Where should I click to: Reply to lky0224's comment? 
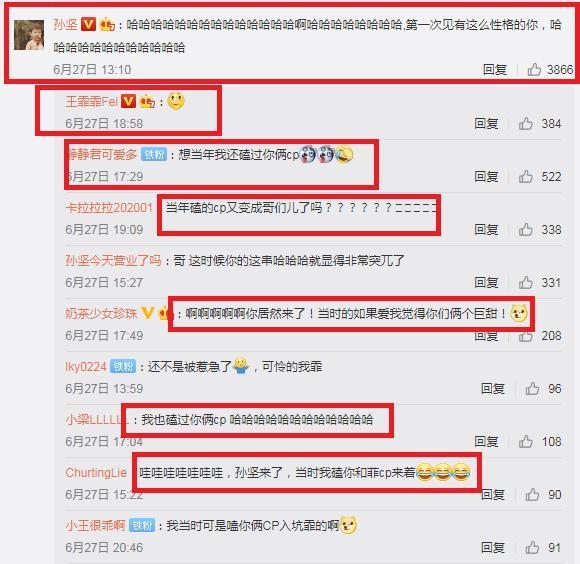coord(493,389)
